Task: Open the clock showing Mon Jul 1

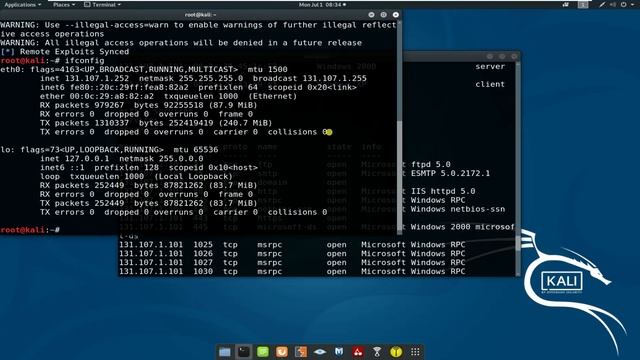Action: [x=322, y=4]
